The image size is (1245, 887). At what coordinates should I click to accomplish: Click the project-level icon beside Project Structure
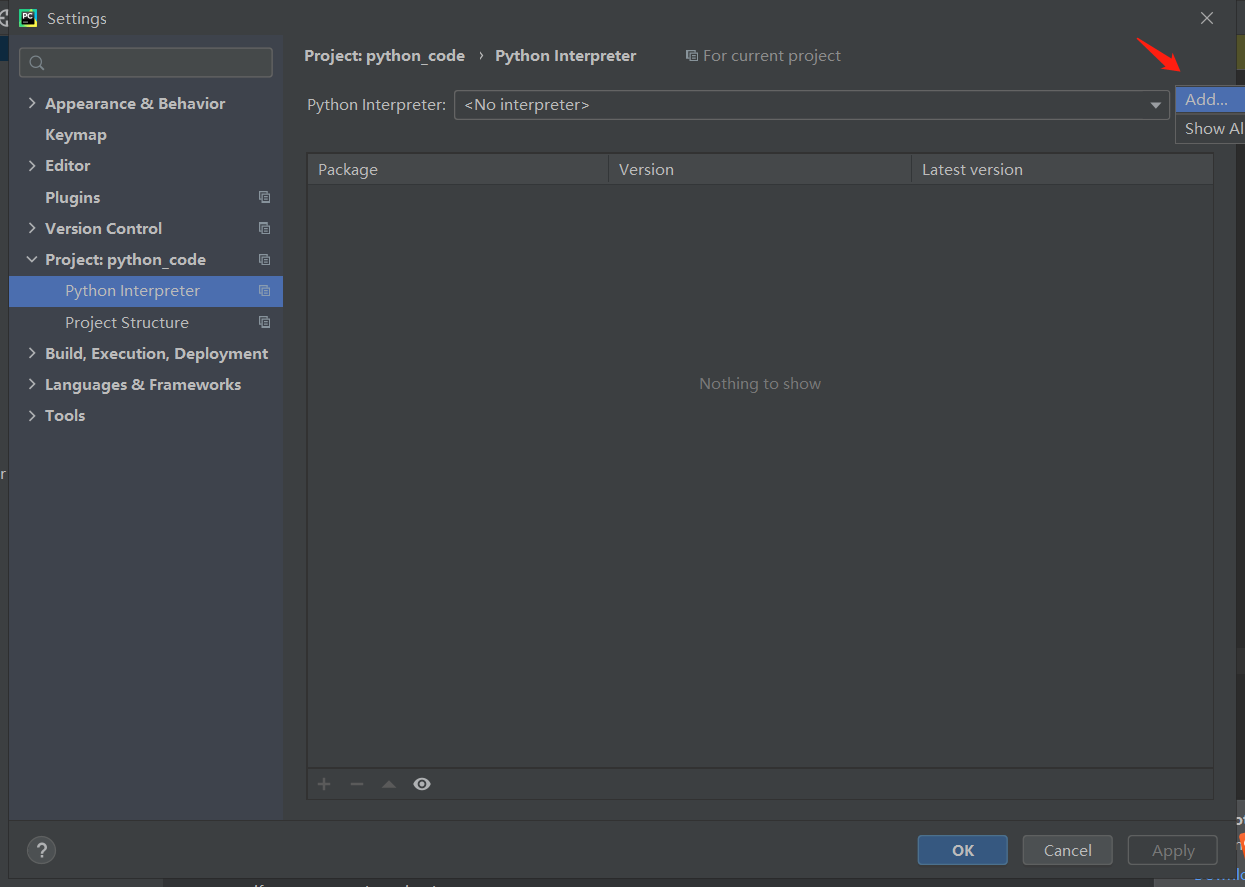pos(264,322)
